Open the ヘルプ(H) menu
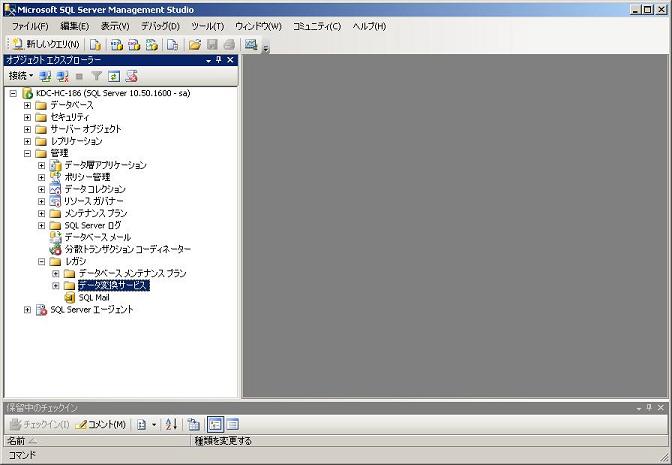 (369, 26)
